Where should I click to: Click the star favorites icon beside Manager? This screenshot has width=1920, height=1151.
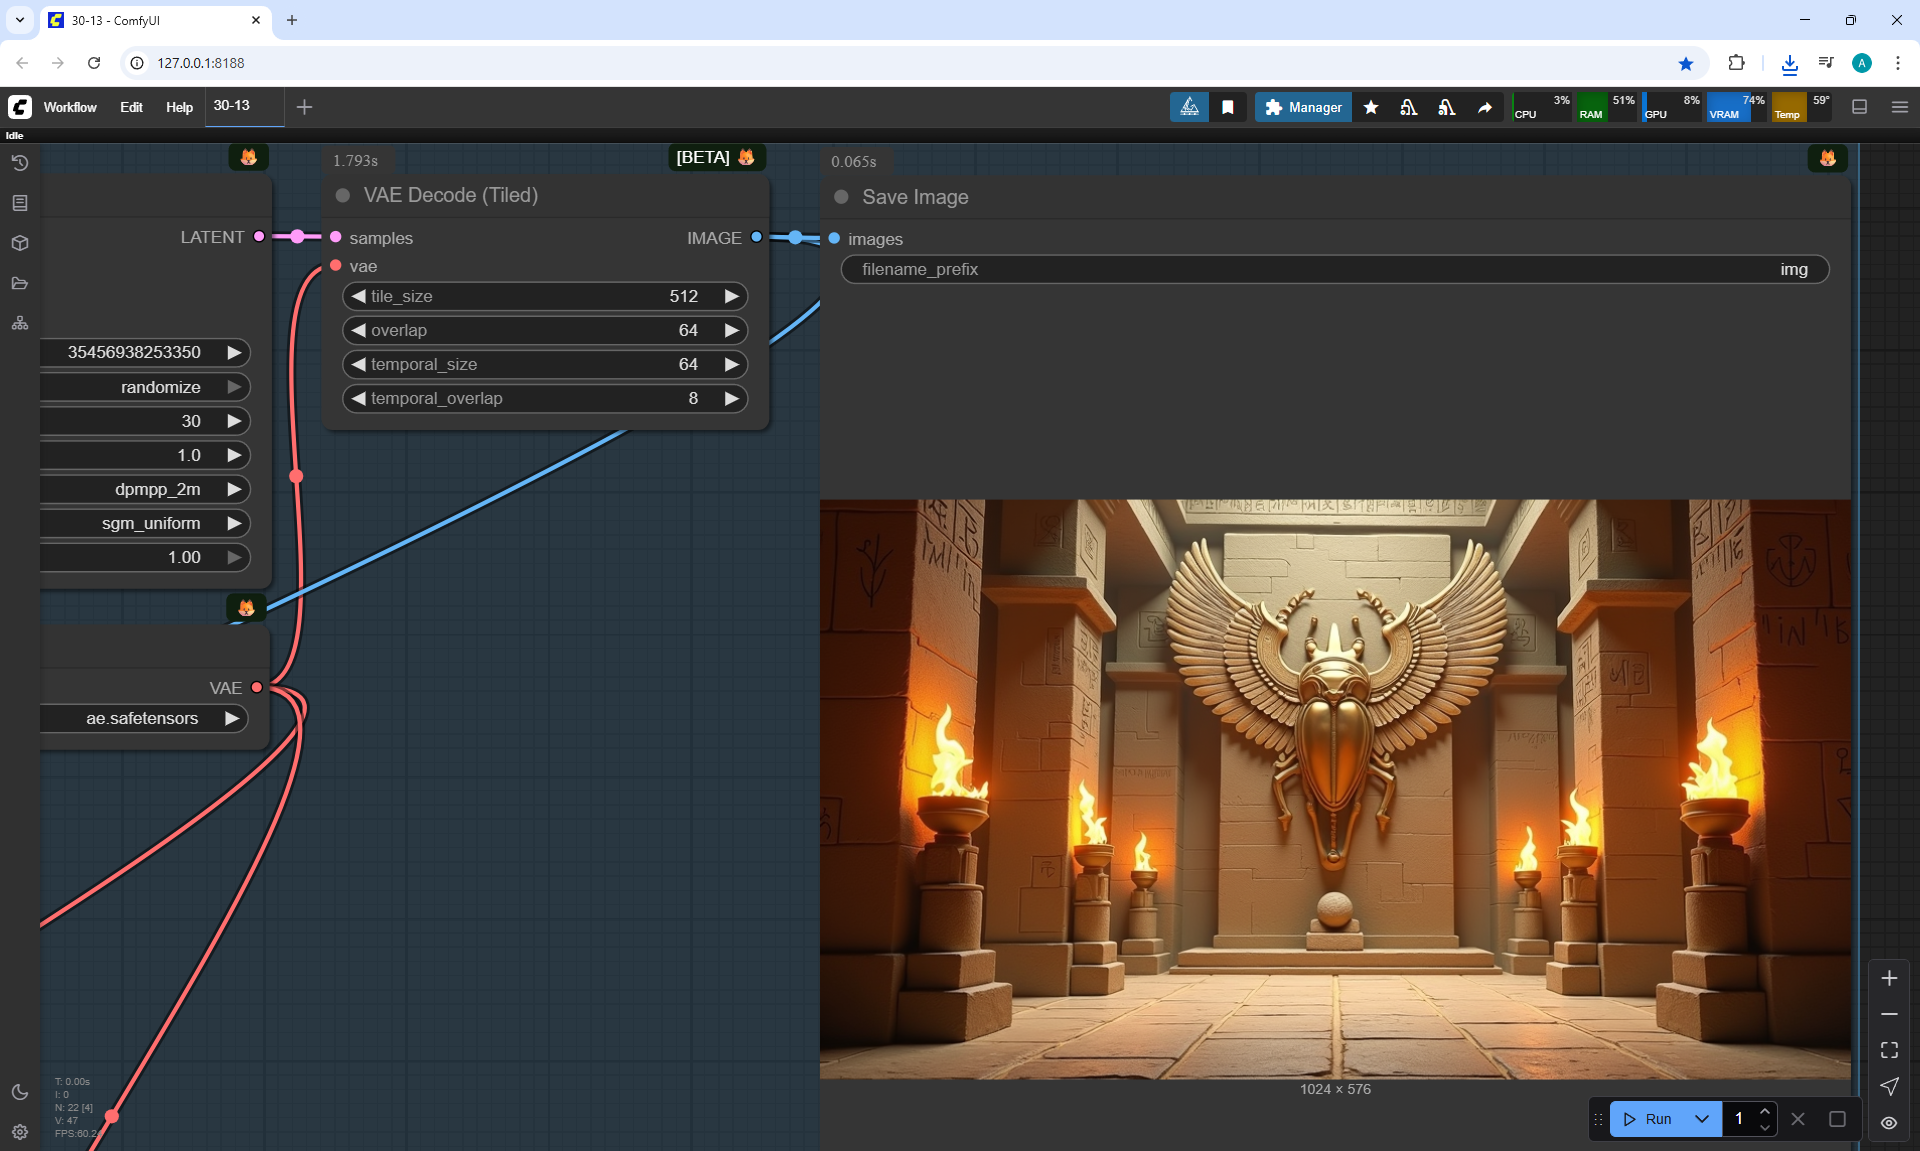coord(1371,107)
